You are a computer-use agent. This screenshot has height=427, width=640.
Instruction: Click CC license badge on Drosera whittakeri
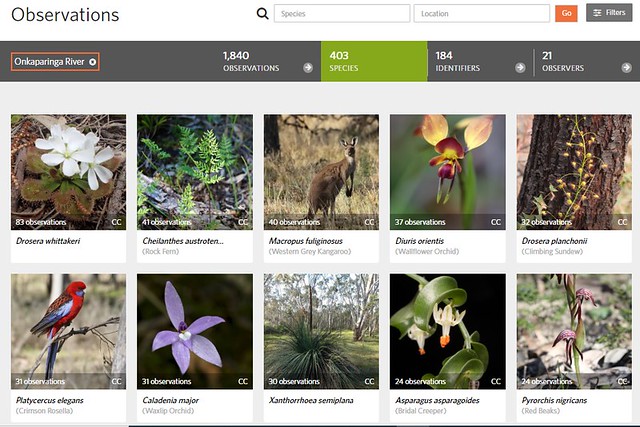pos(116,222)
